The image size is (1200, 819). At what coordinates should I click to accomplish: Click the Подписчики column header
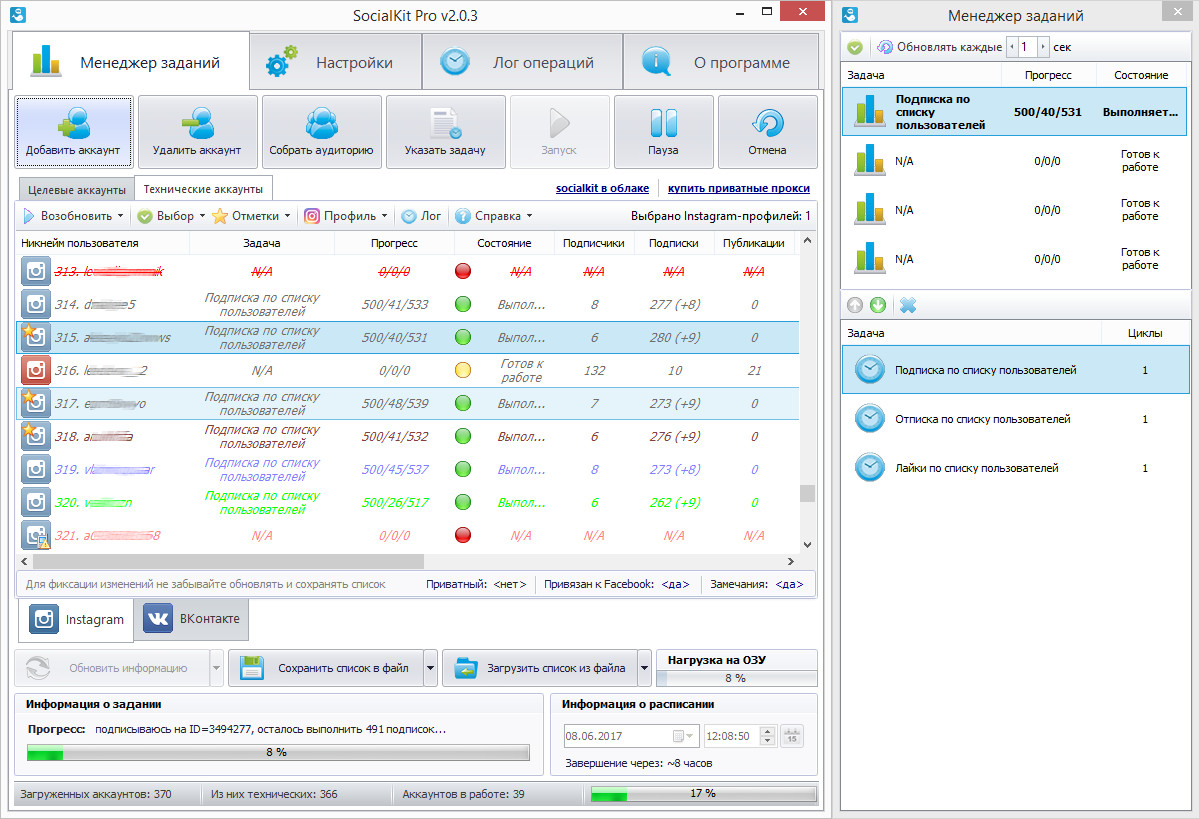point(593,243)
